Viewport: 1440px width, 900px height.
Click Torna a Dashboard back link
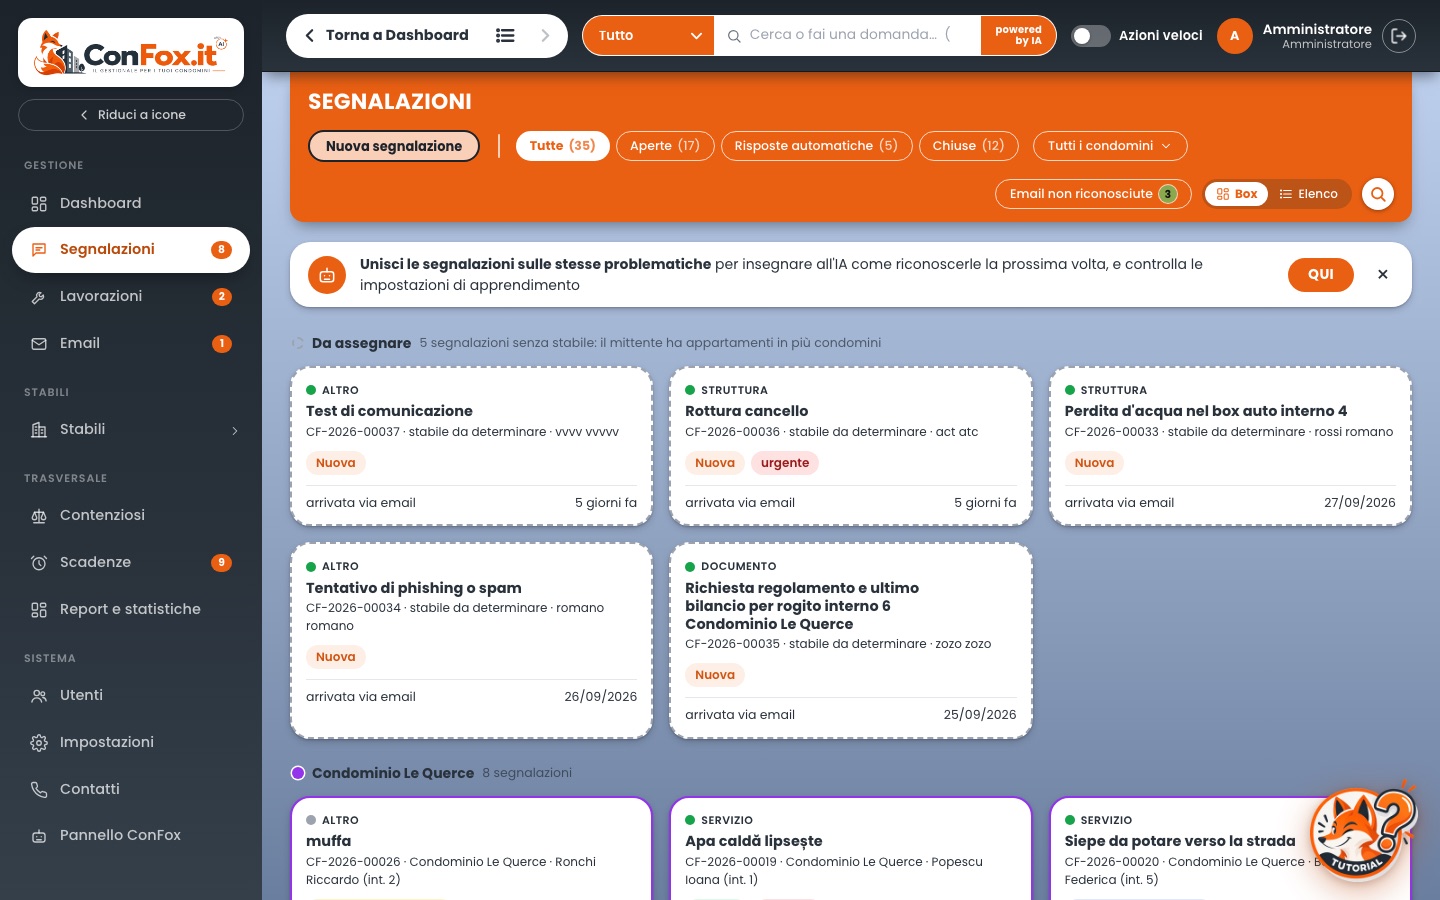click(x=388, y=35)
